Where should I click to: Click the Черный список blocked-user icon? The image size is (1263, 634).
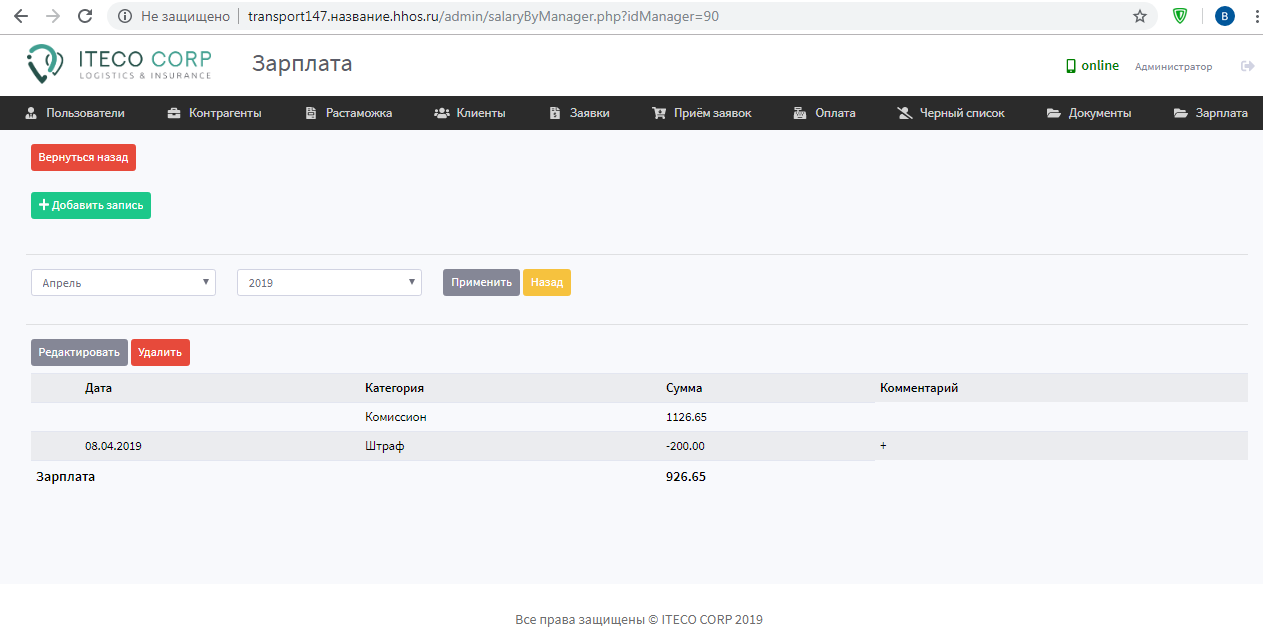pos(905,113)
